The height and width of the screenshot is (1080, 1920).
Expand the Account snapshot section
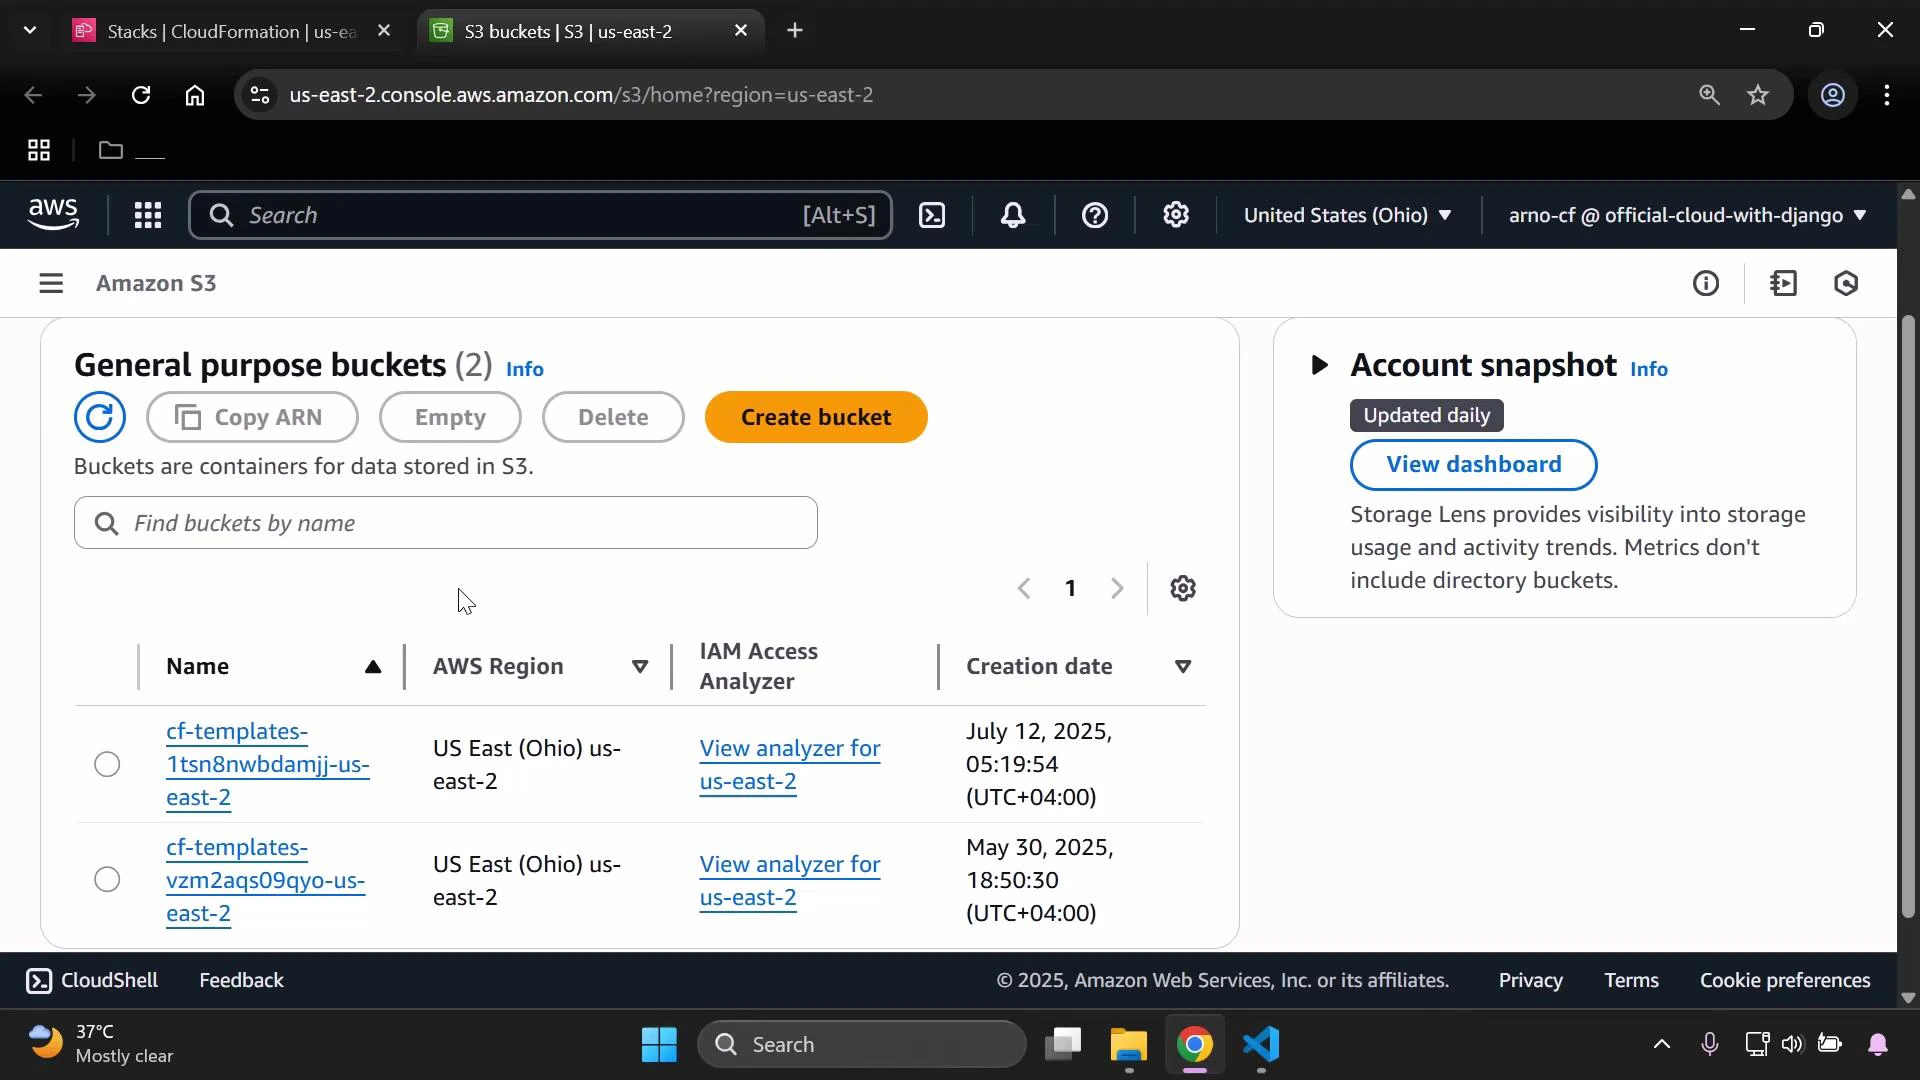1318,365
